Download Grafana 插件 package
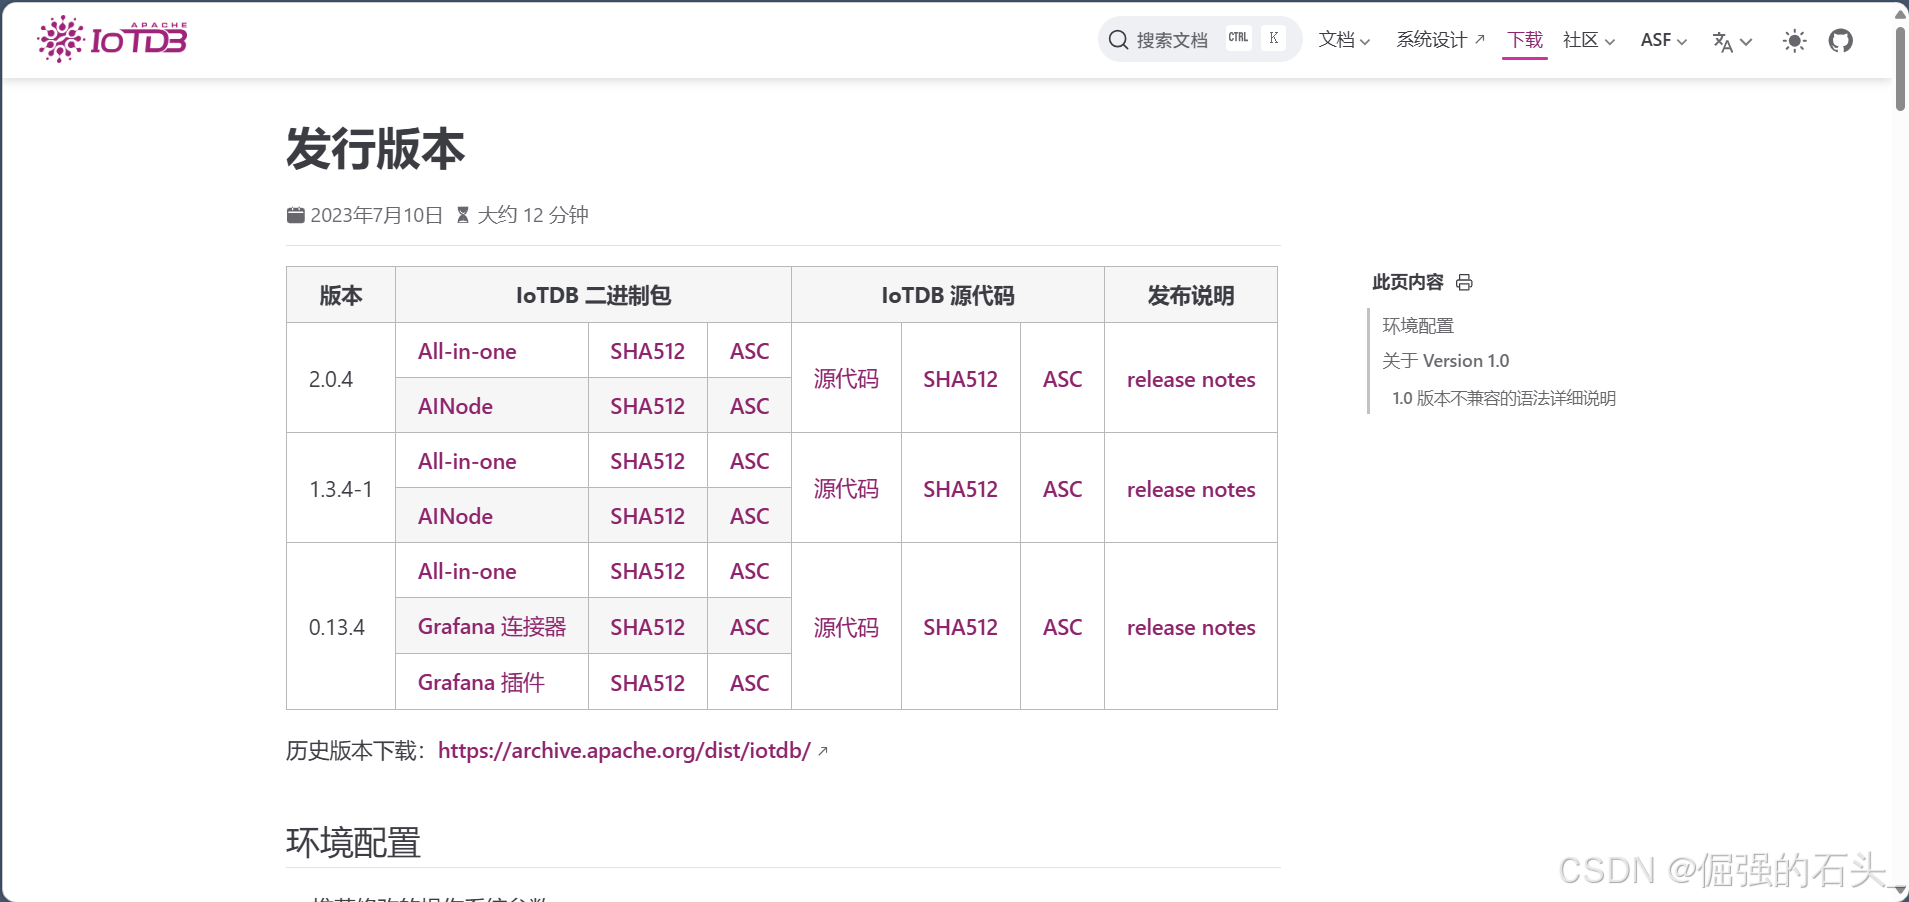This screenshot has width=1909, height=902. tap(481, 683)
